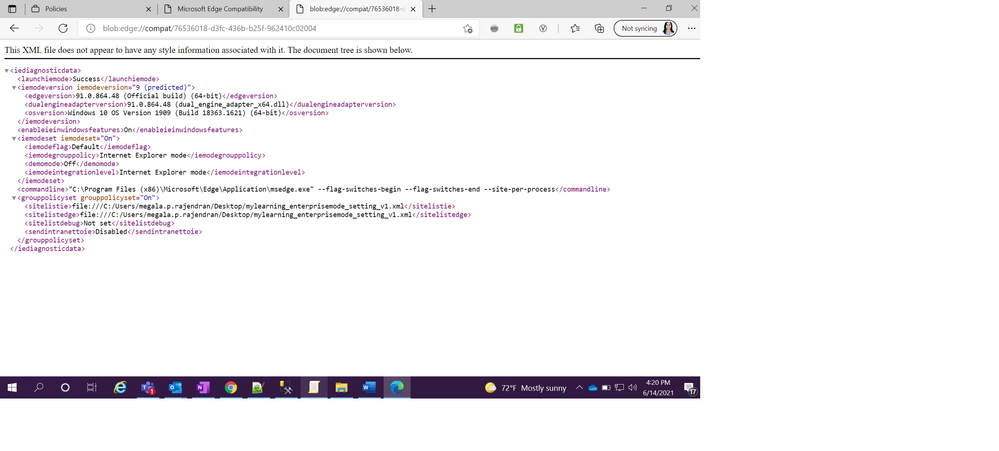Click the green extension icon

coord(518,29)
